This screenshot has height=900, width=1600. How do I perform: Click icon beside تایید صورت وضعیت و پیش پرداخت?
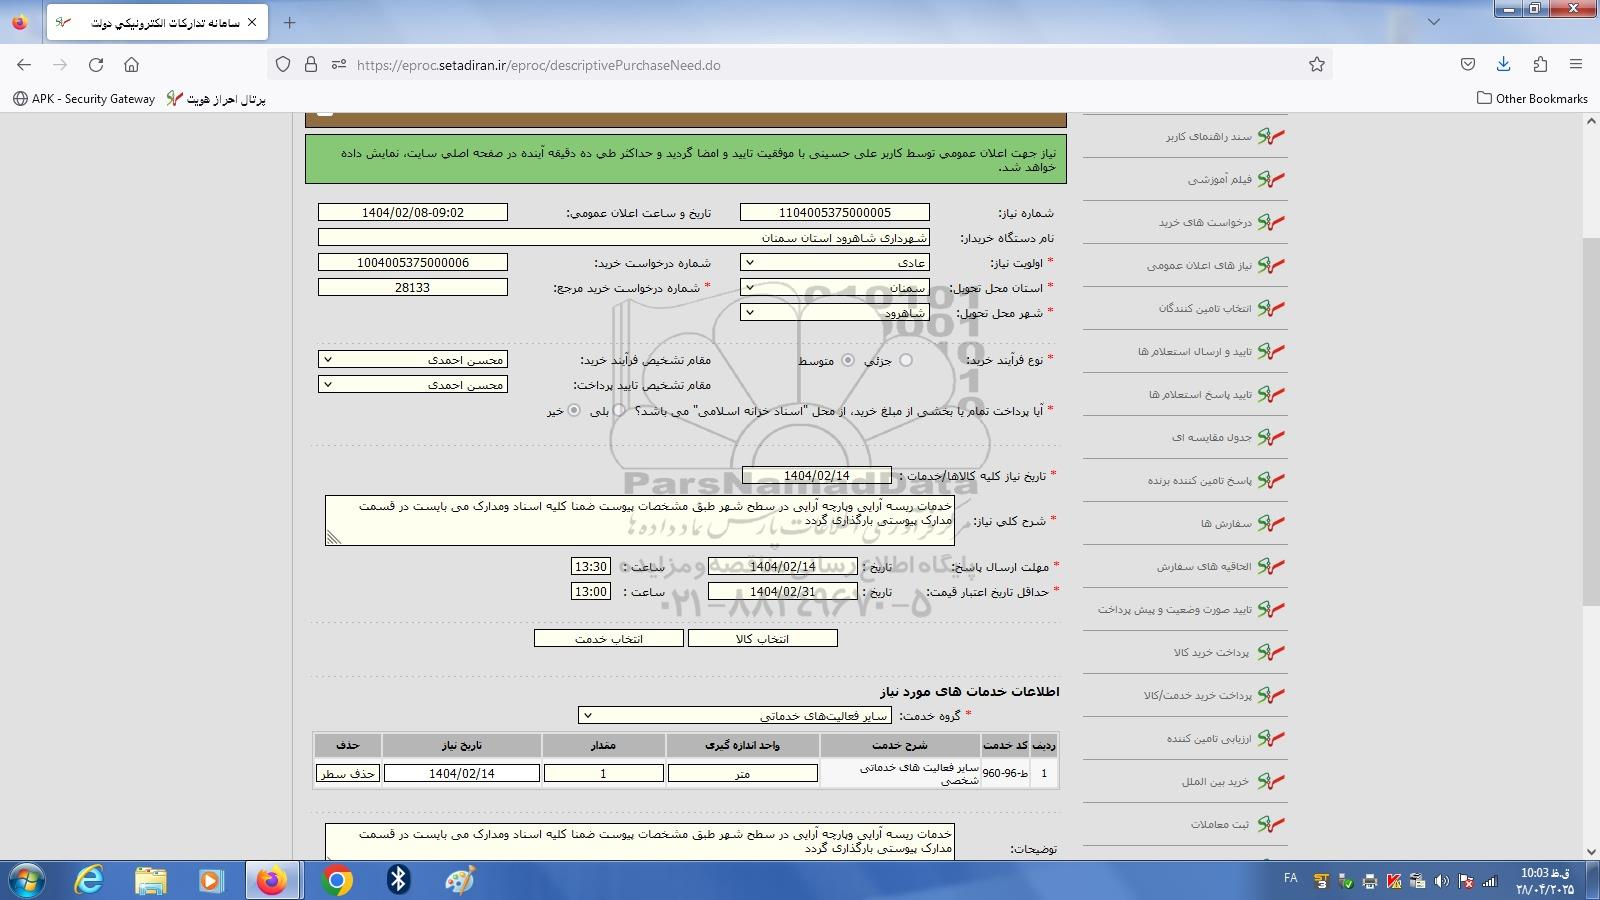coord(1271,609)
